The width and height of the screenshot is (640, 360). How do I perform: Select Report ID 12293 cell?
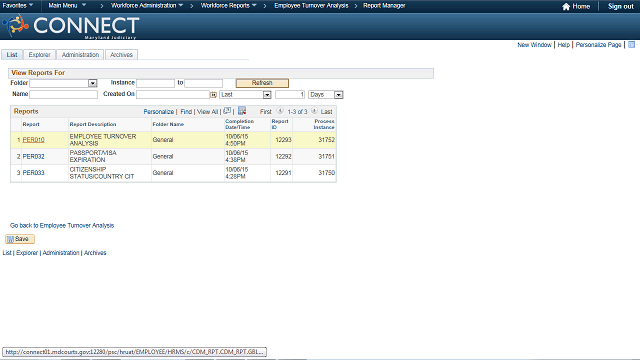[x=283, y=140]
